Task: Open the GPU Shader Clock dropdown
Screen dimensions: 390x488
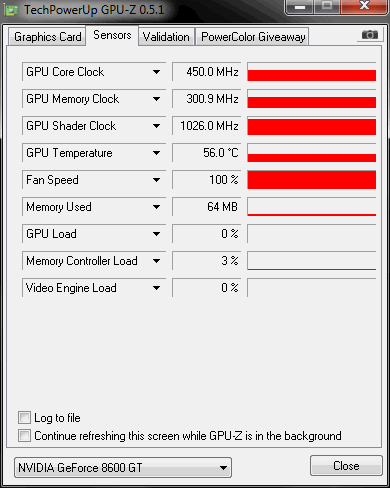Action: (x=156, y=126)
